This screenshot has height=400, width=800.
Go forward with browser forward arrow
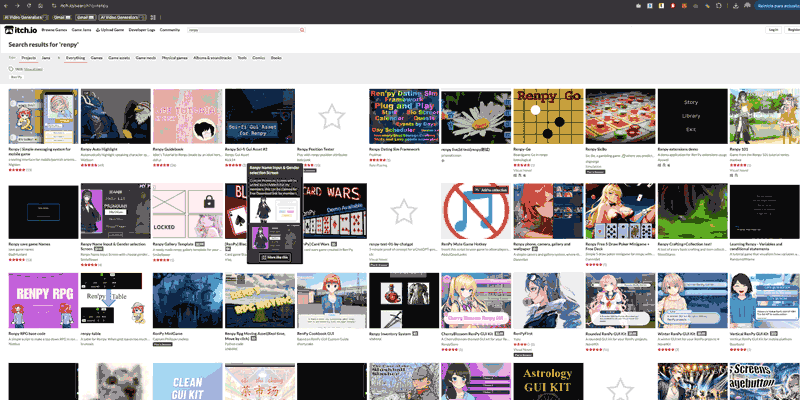pos(17,6)
